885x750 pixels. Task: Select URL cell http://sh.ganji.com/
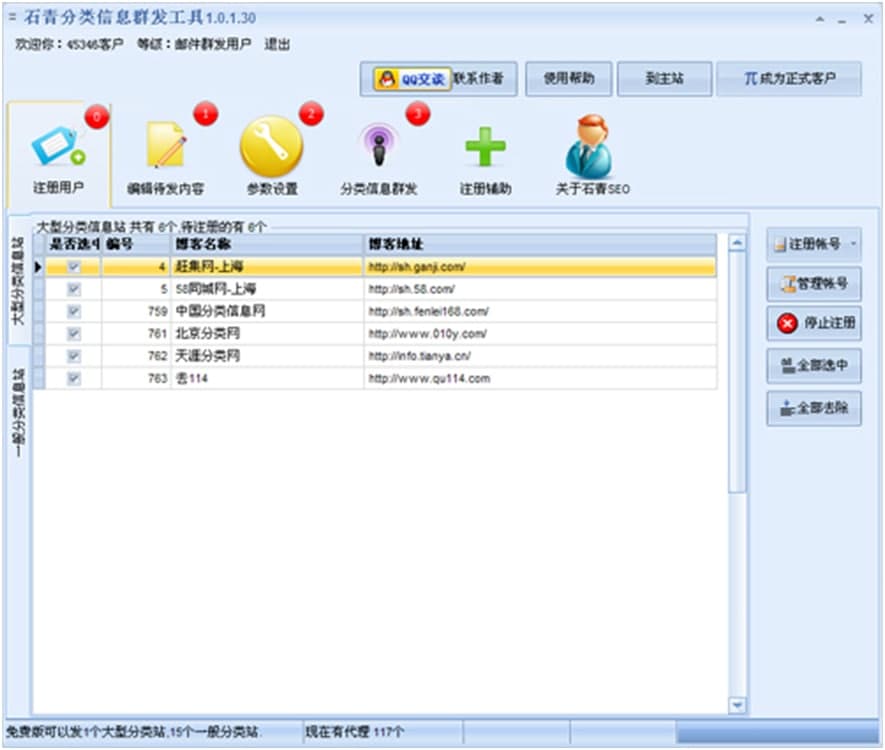coord(540,267)
